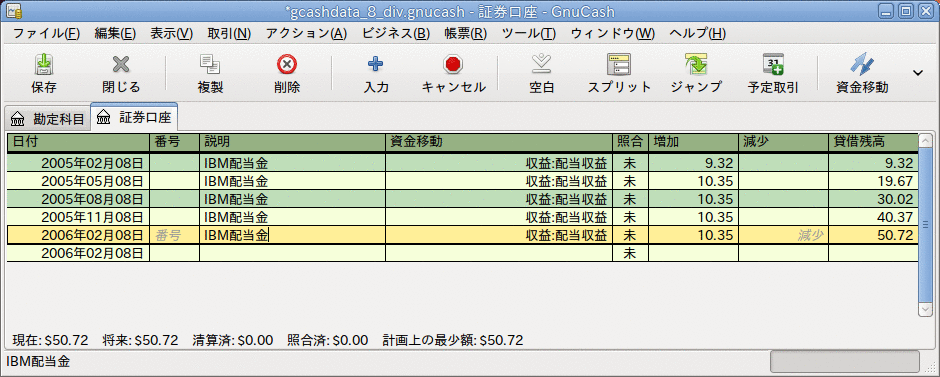Viewport: 940px width, 377px height.
Task: Click the 減少 column header
Action: (784, 142)
